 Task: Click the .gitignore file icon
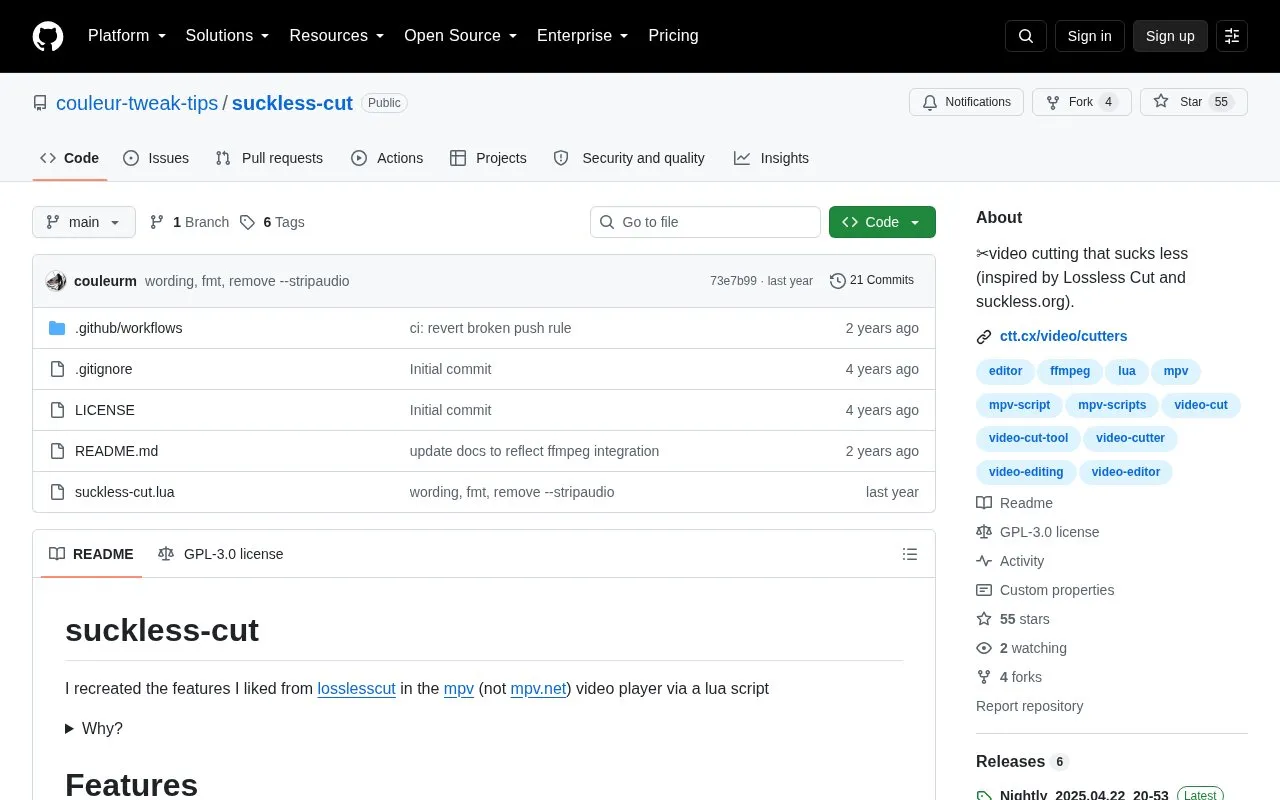tap(57, 369)
